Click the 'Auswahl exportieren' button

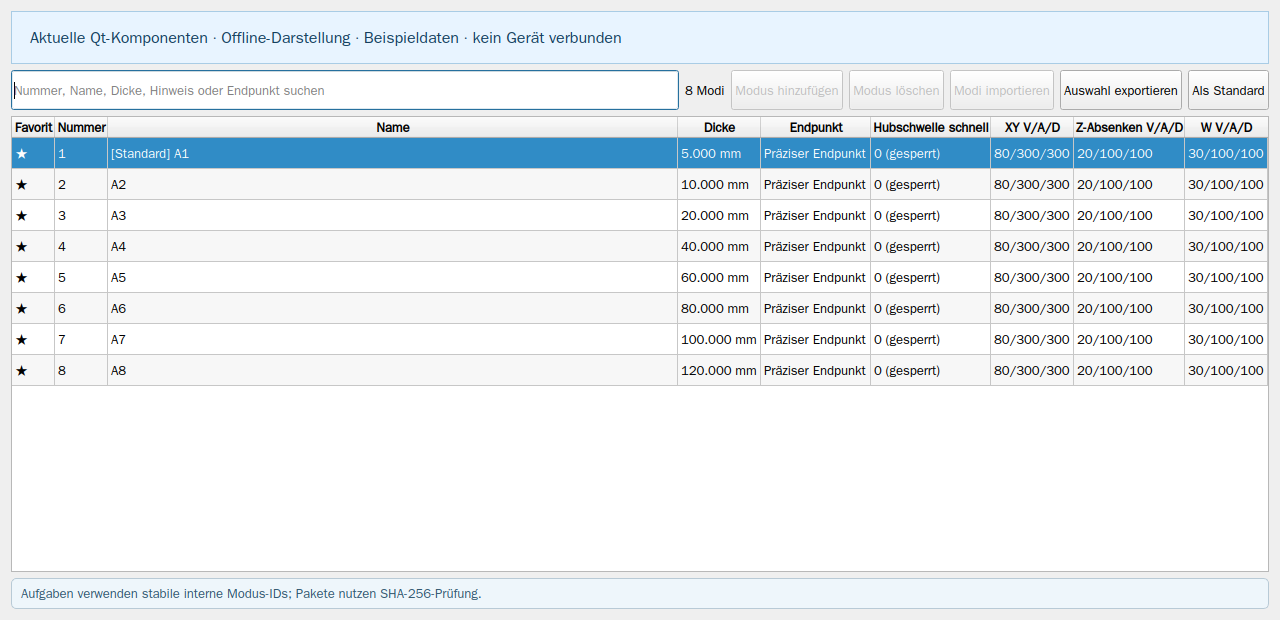[x=1121, y=90]
